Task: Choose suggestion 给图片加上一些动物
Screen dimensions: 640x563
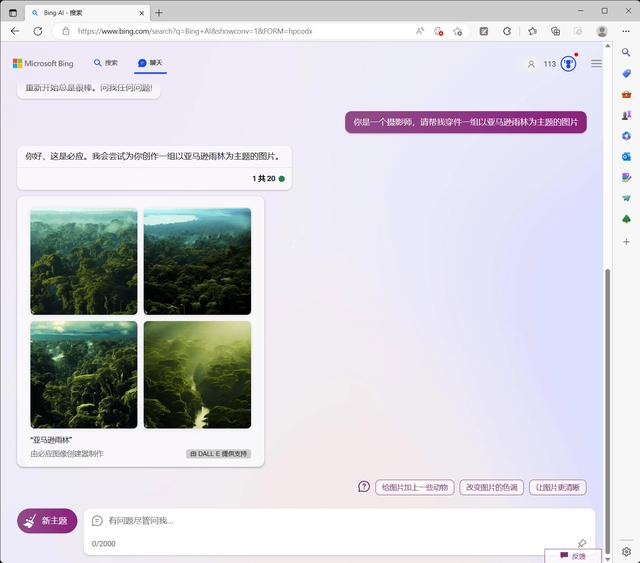Action: click(415, 487)
